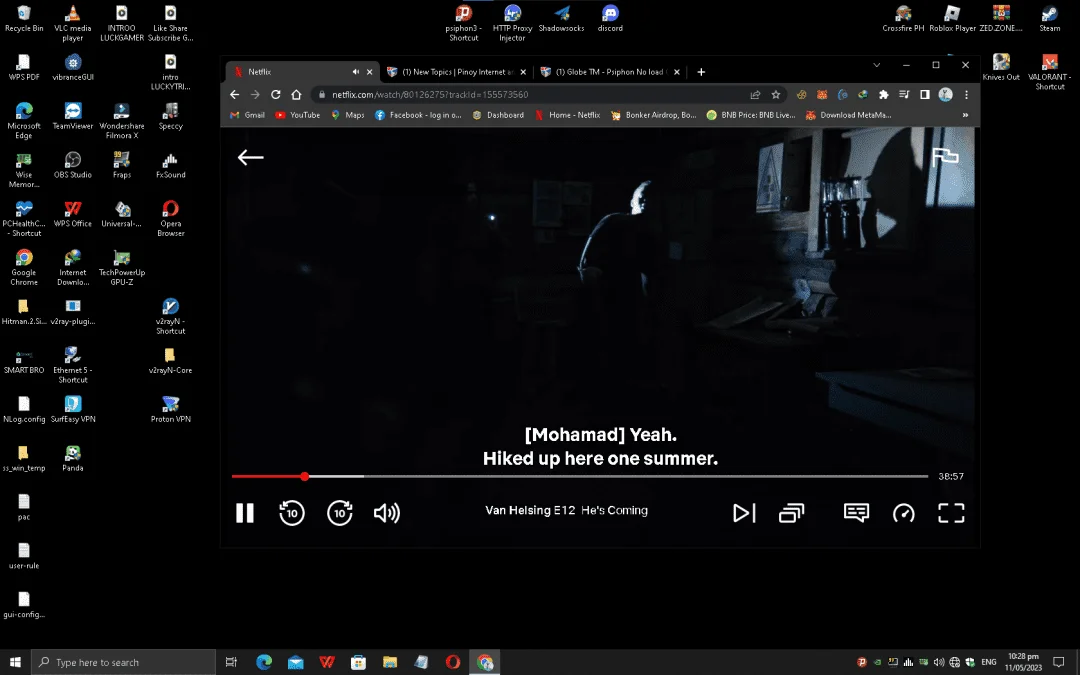Image resolution: width=1080 pixels, height=675 pixels.
Task: Click the Netflix back arrow
Action: coord(251,158)
